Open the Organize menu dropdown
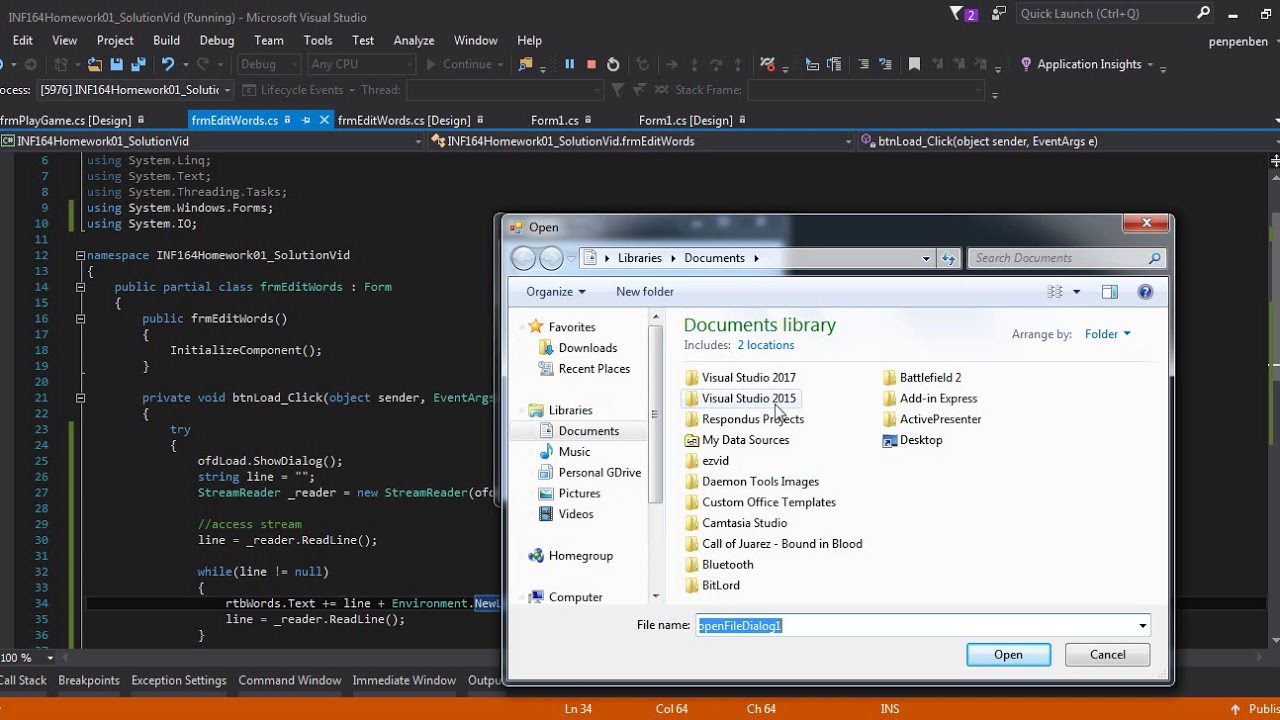 pos(556,292)
